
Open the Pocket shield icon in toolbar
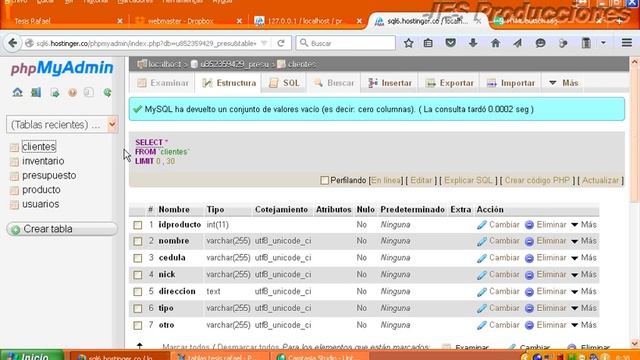[x=450, y=43]
